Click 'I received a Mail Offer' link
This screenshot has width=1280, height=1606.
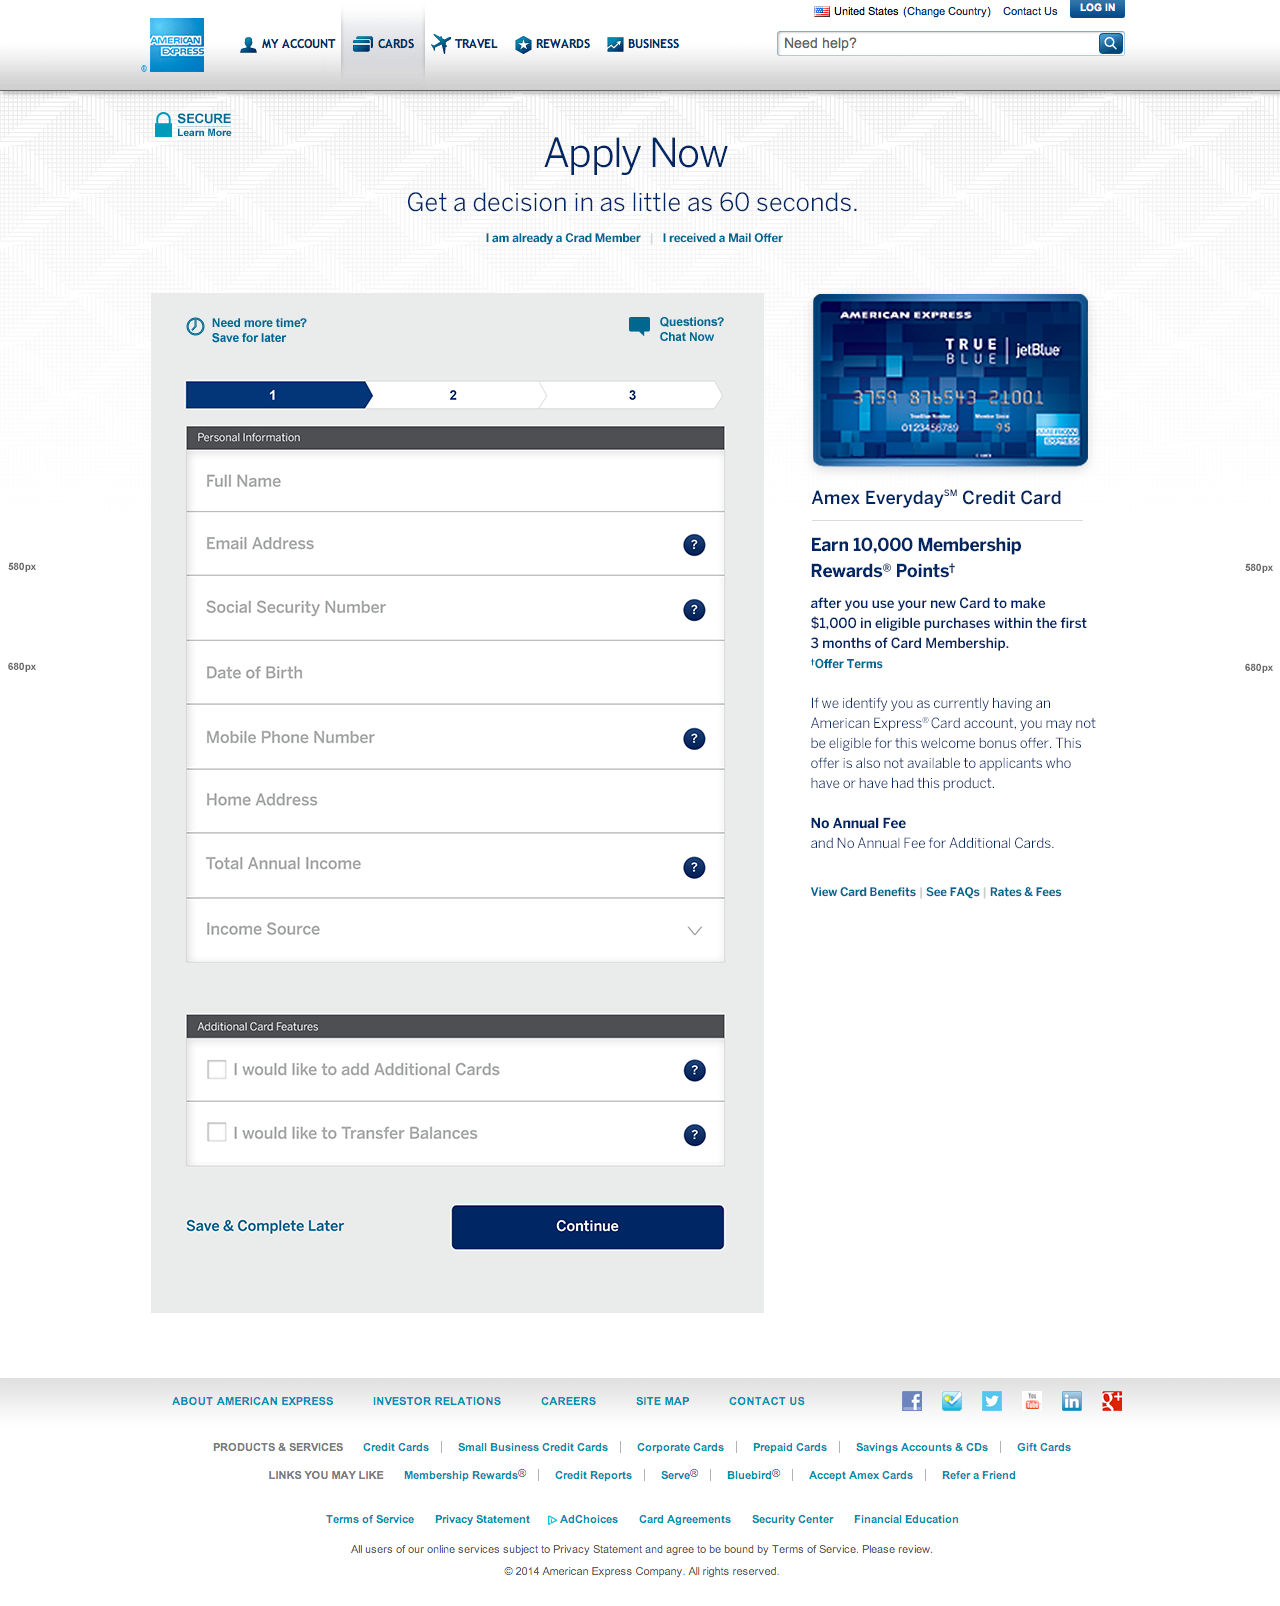pos(722,238)
